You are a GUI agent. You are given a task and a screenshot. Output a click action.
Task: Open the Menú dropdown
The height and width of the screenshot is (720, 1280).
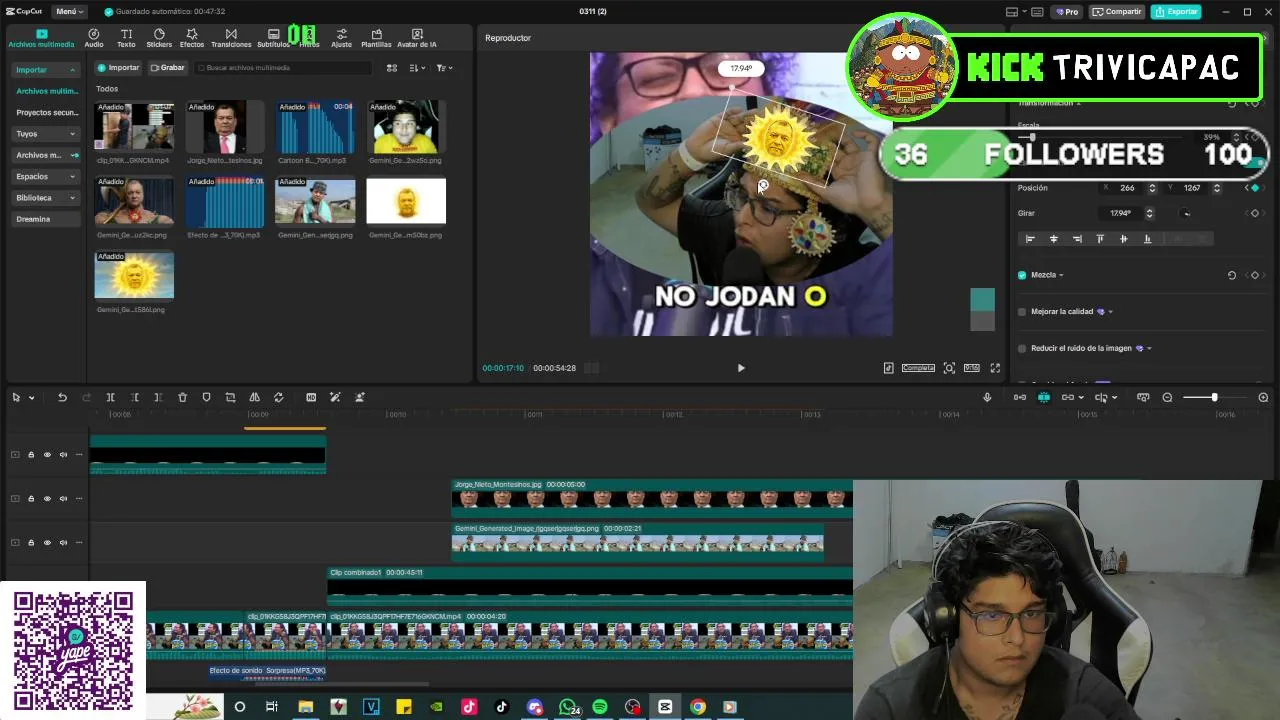point(68,11)
